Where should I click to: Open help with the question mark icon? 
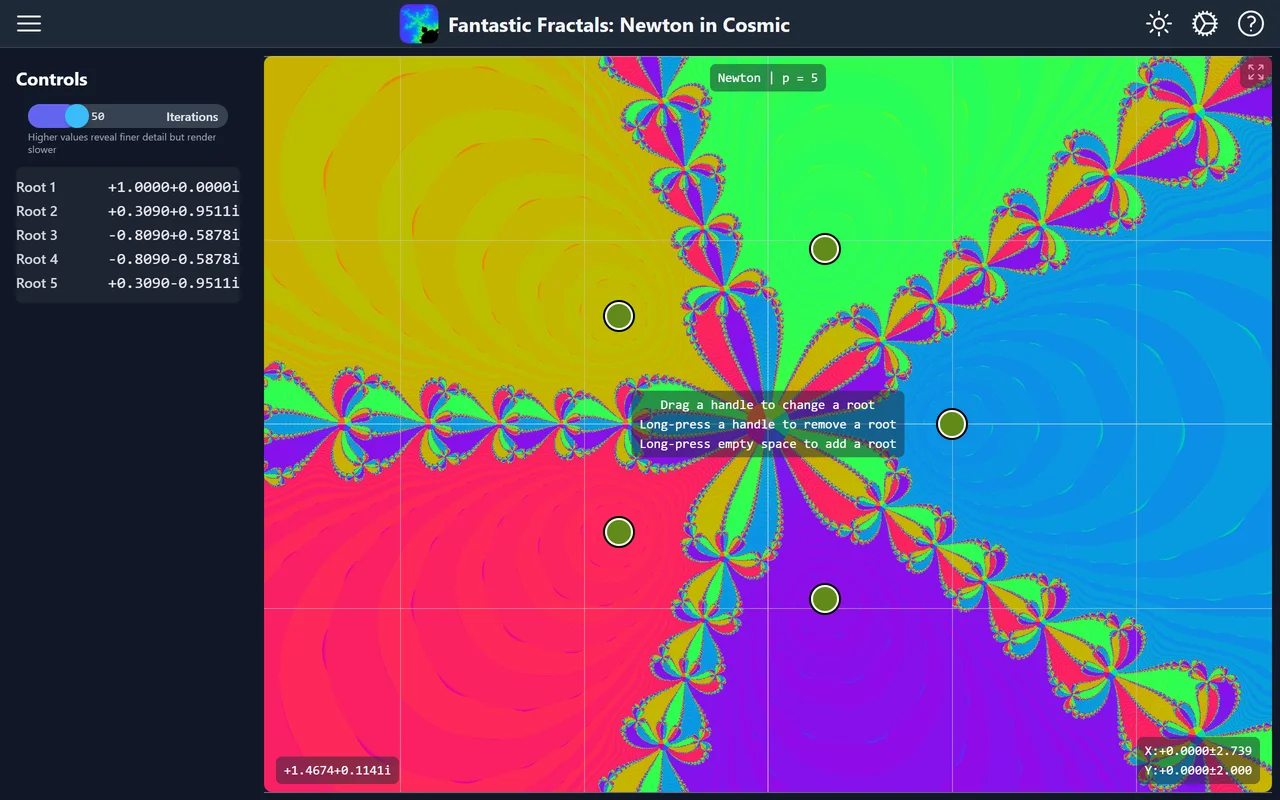pyautogui.click(x=1251, y=24)
